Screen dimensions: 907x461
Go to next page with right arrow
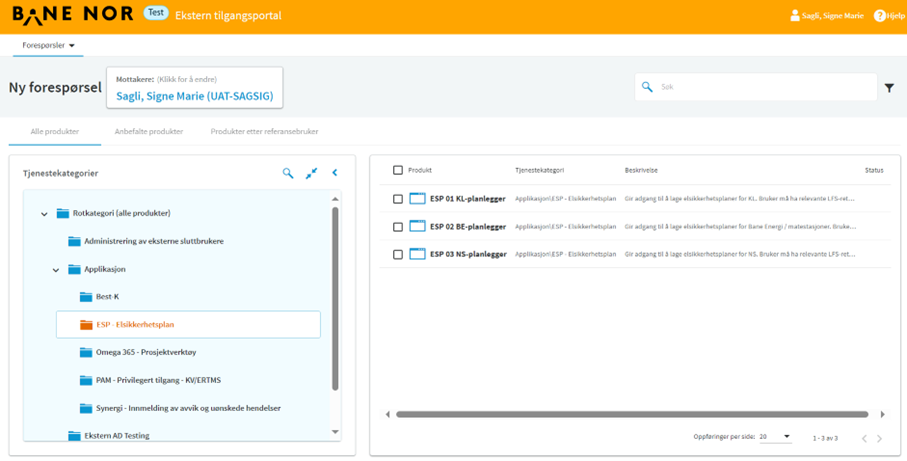click(x=879, y=438)
